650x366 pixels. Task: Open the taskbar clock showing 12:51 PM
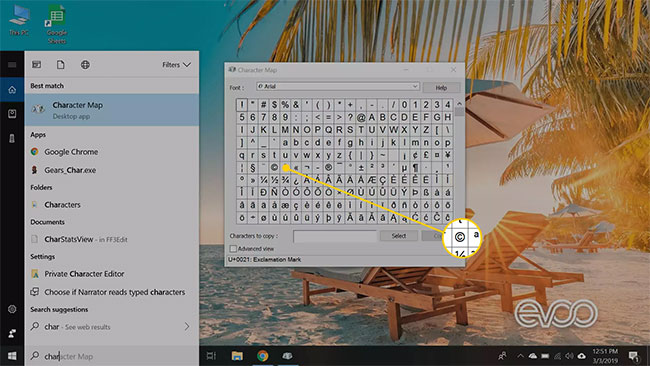tap(605, 356)
